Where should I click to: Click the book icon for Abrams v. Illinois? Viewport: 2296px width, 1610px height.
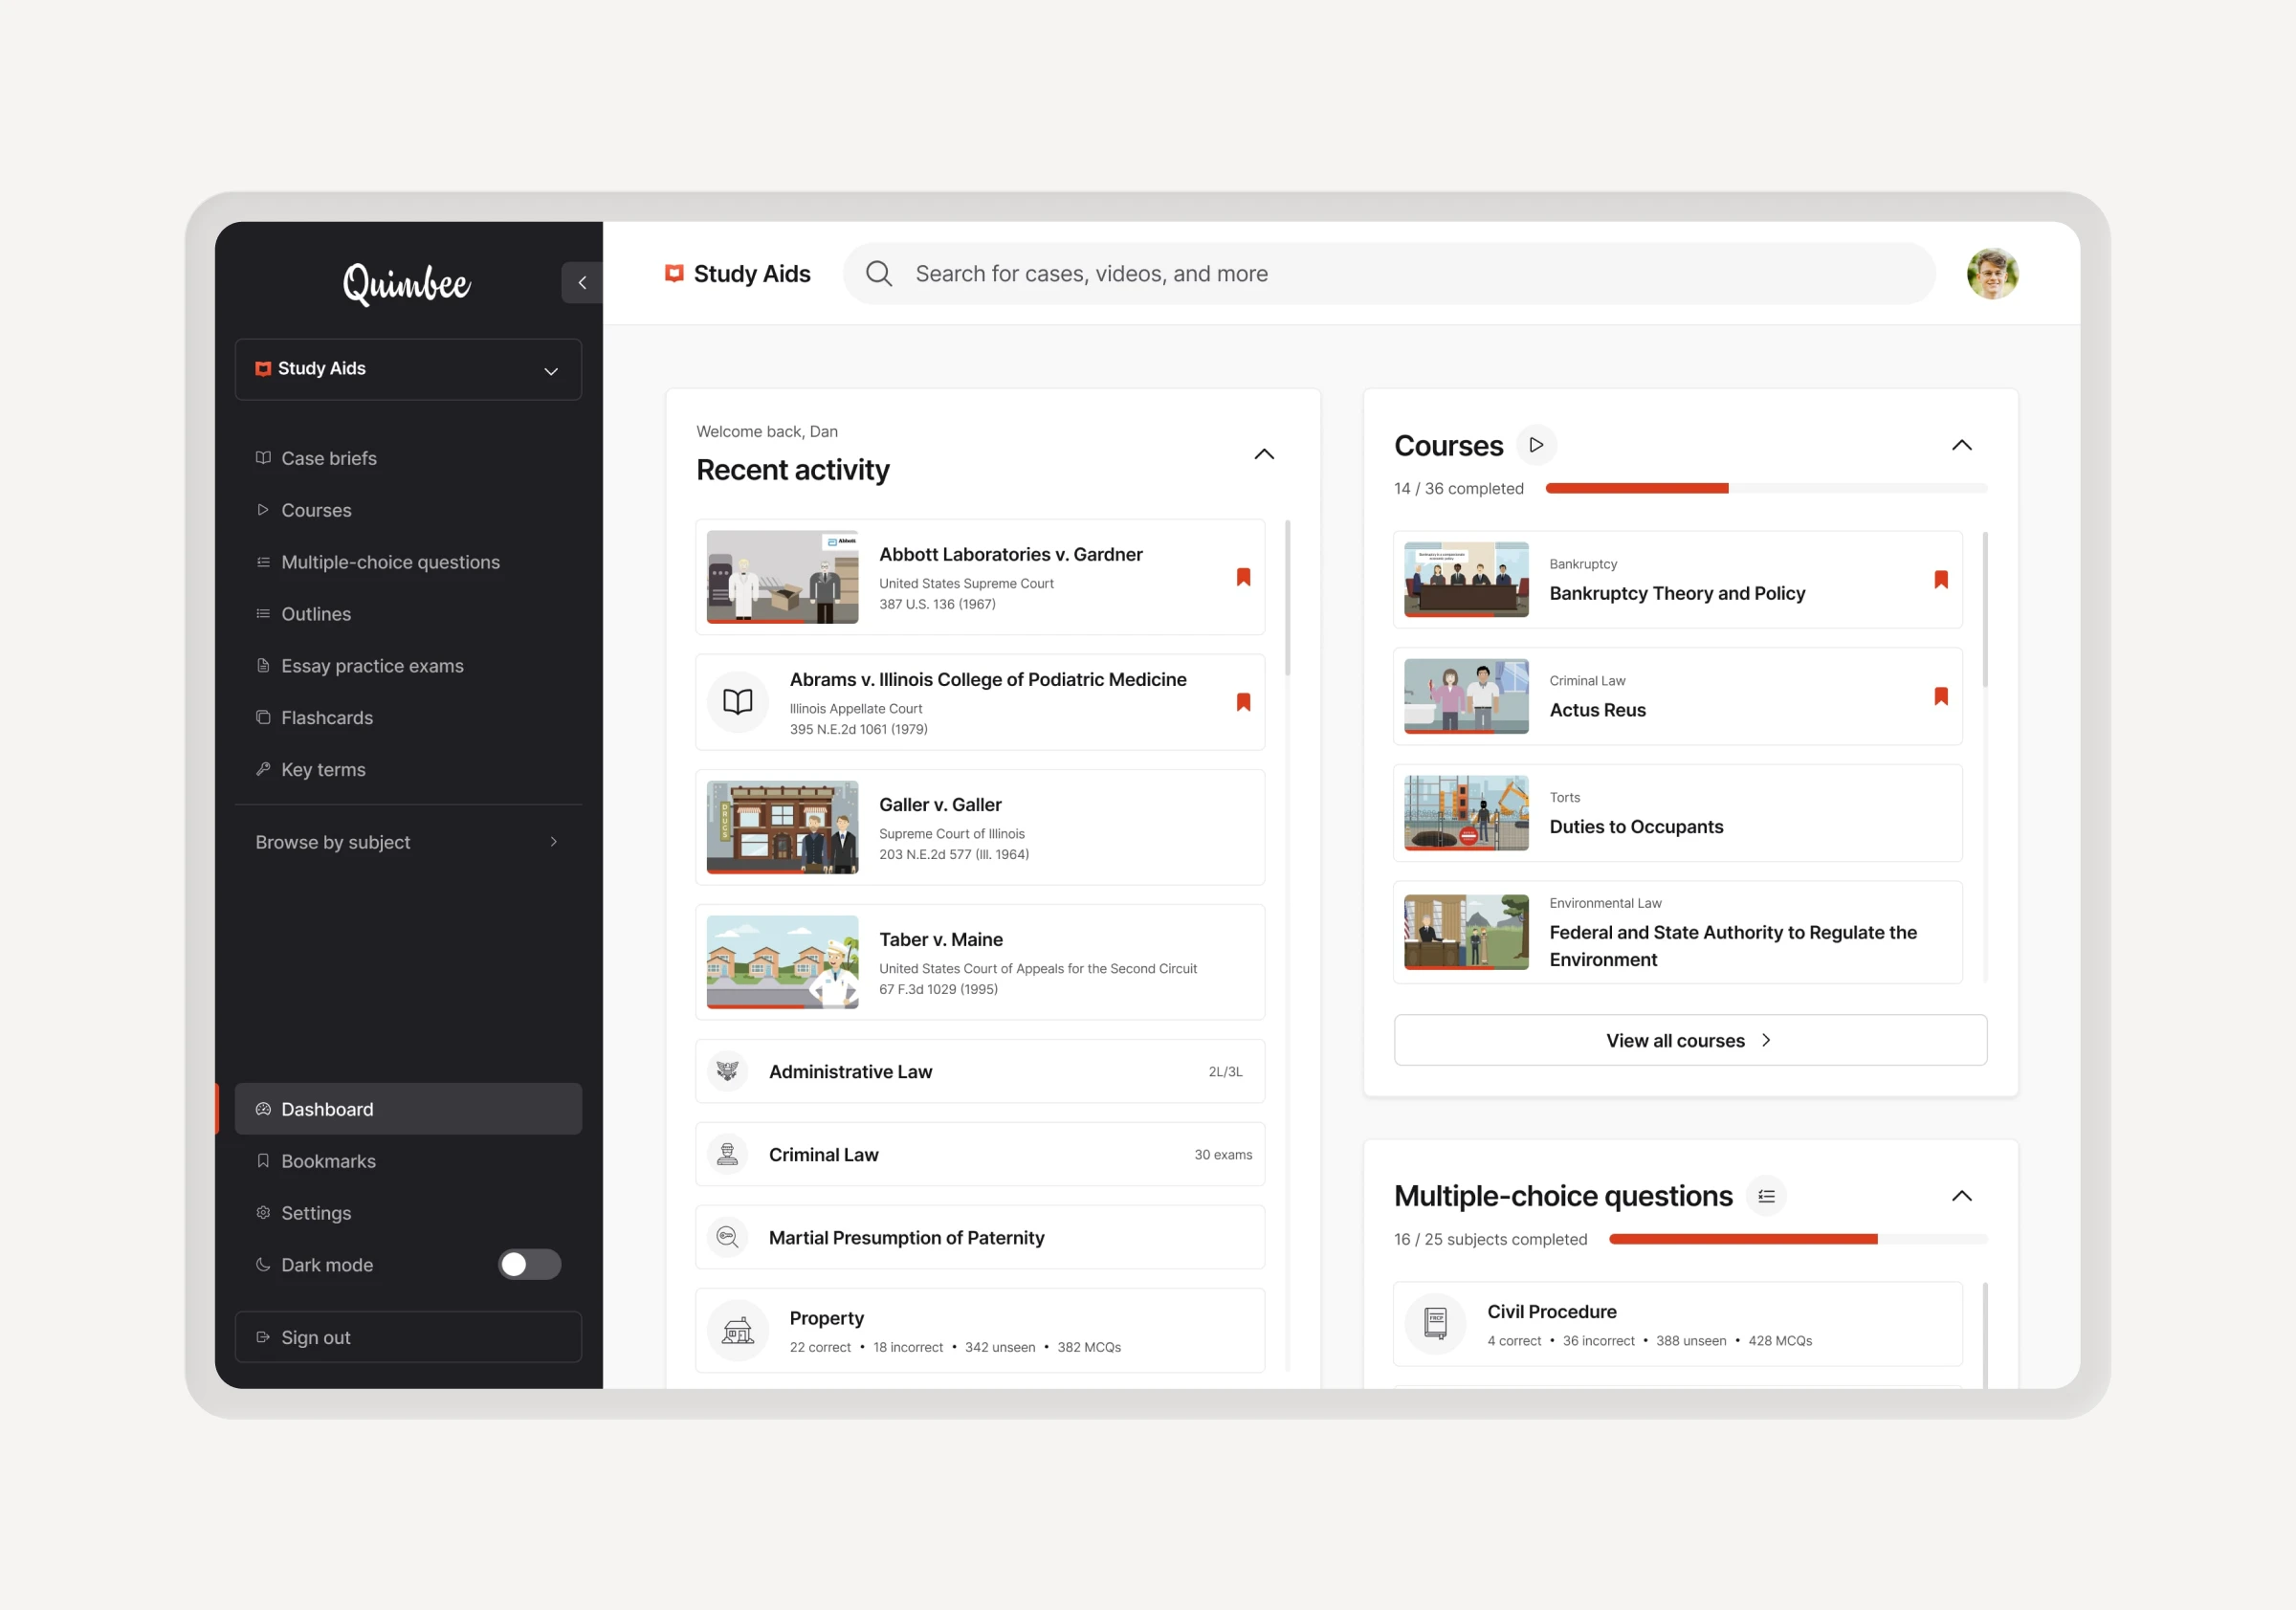coord(737,702)
